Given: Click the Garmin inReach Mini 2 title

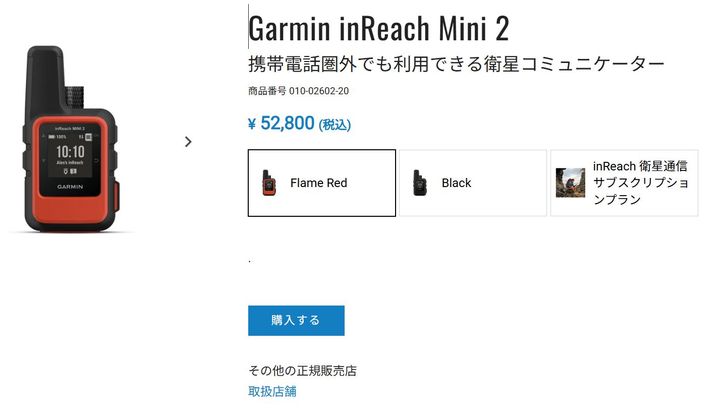Looking at the screenshot, I should pos(379,27).
